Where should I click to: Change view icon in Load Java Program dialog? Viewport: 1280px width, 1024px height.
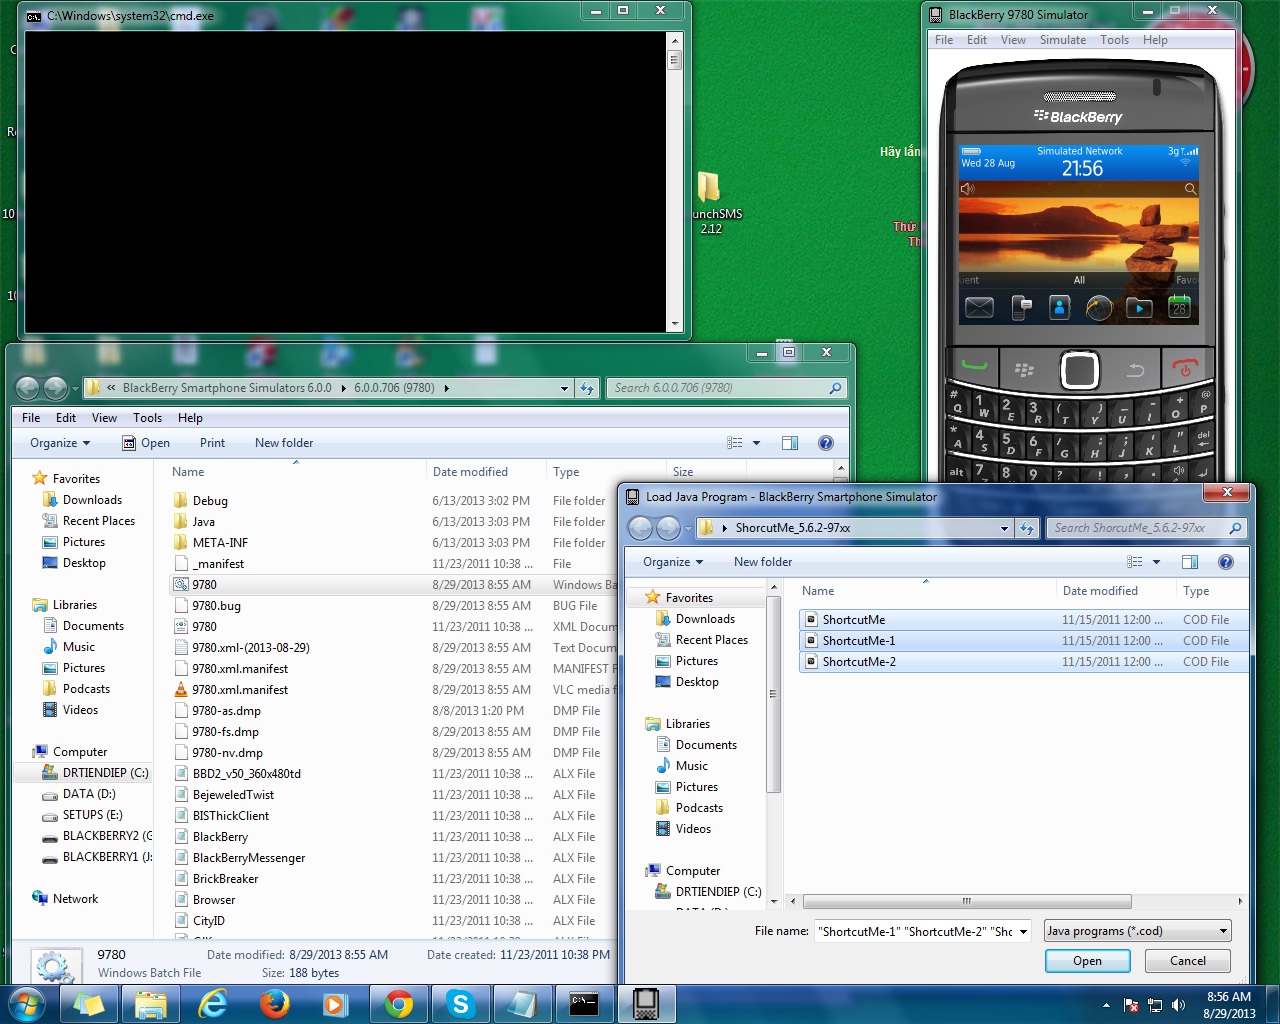tap(1135, 562)
